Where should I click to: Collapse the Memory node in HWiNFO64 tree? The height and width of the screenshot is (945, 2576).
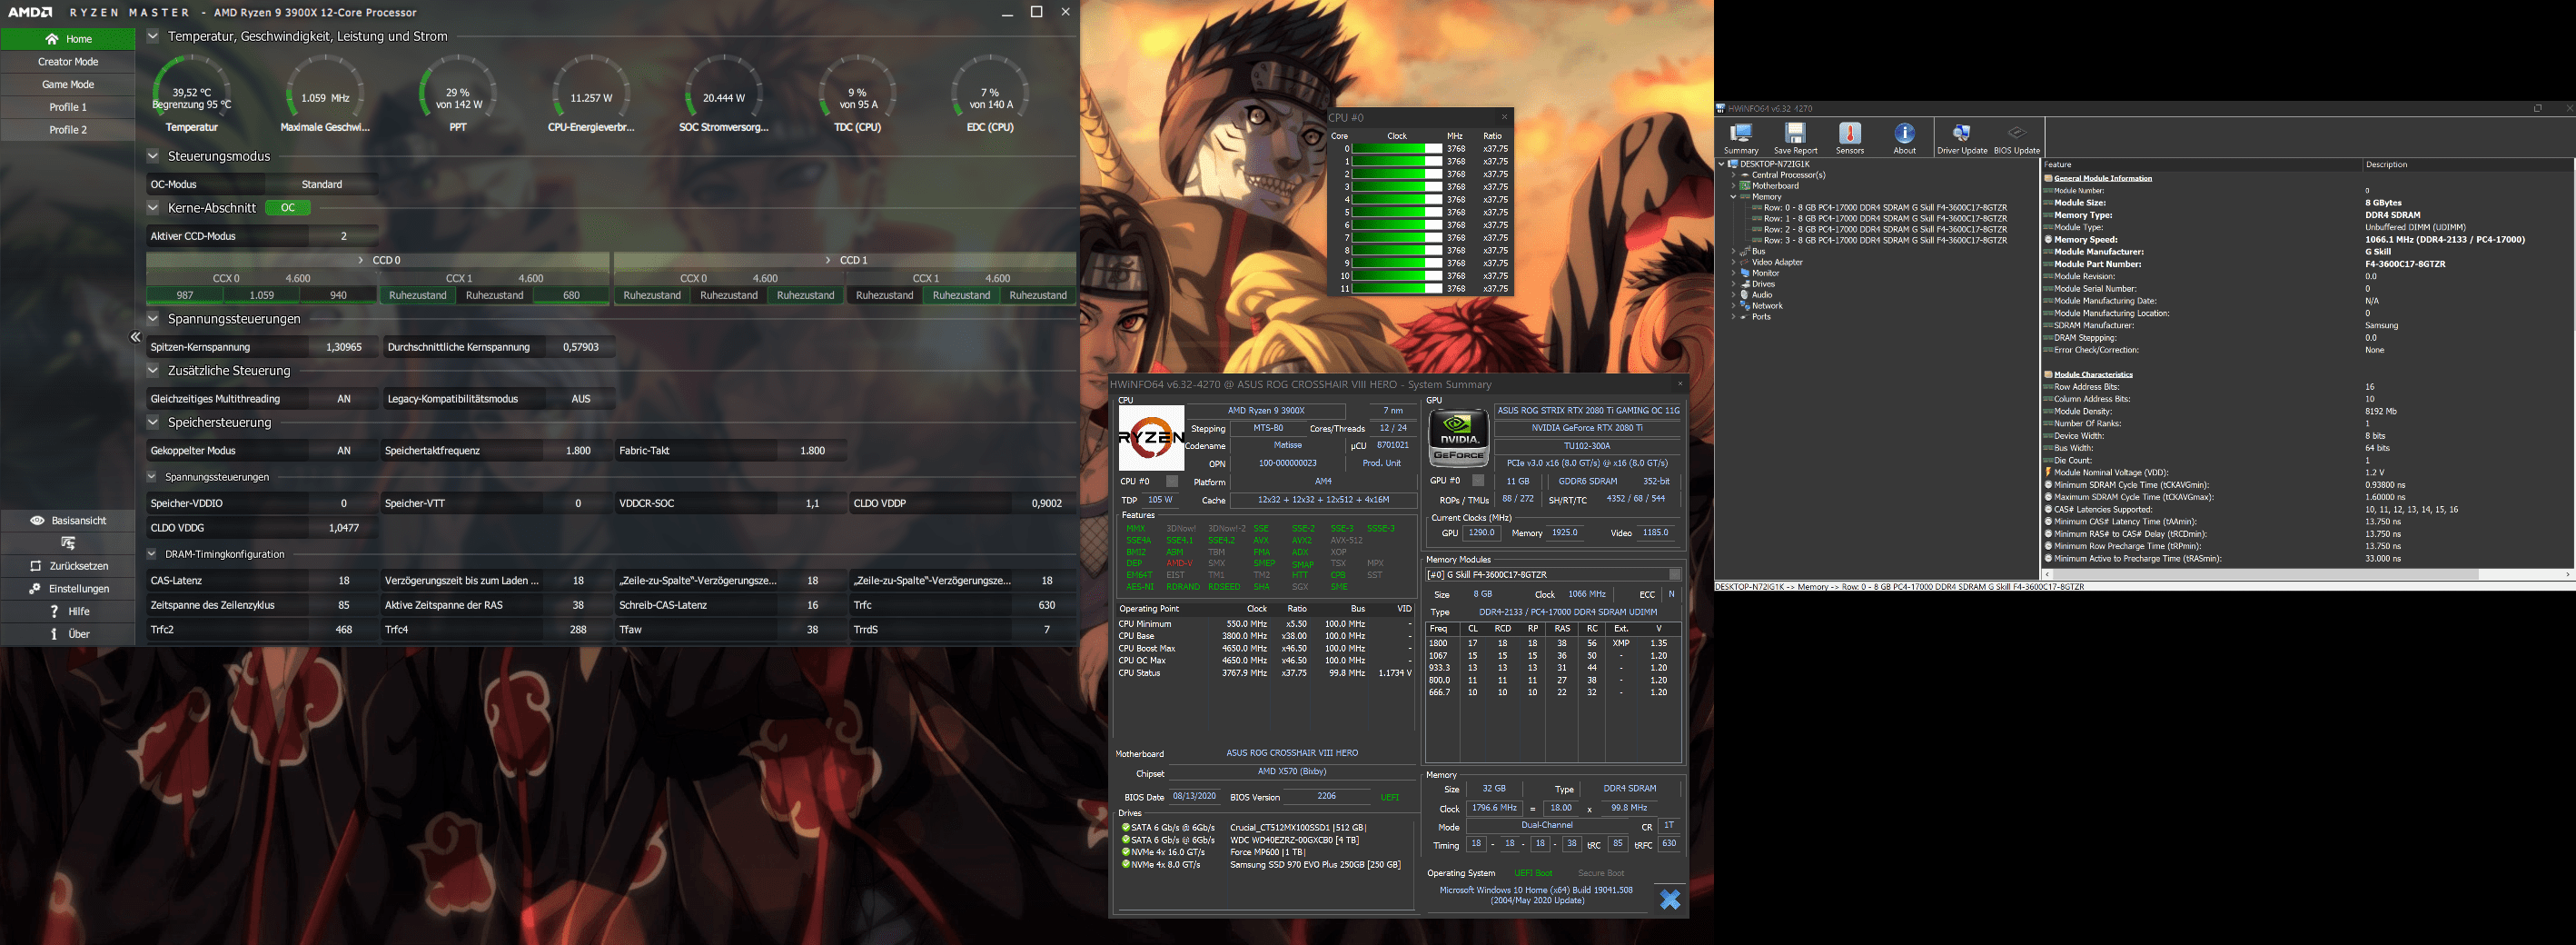tap(1733, 197)
